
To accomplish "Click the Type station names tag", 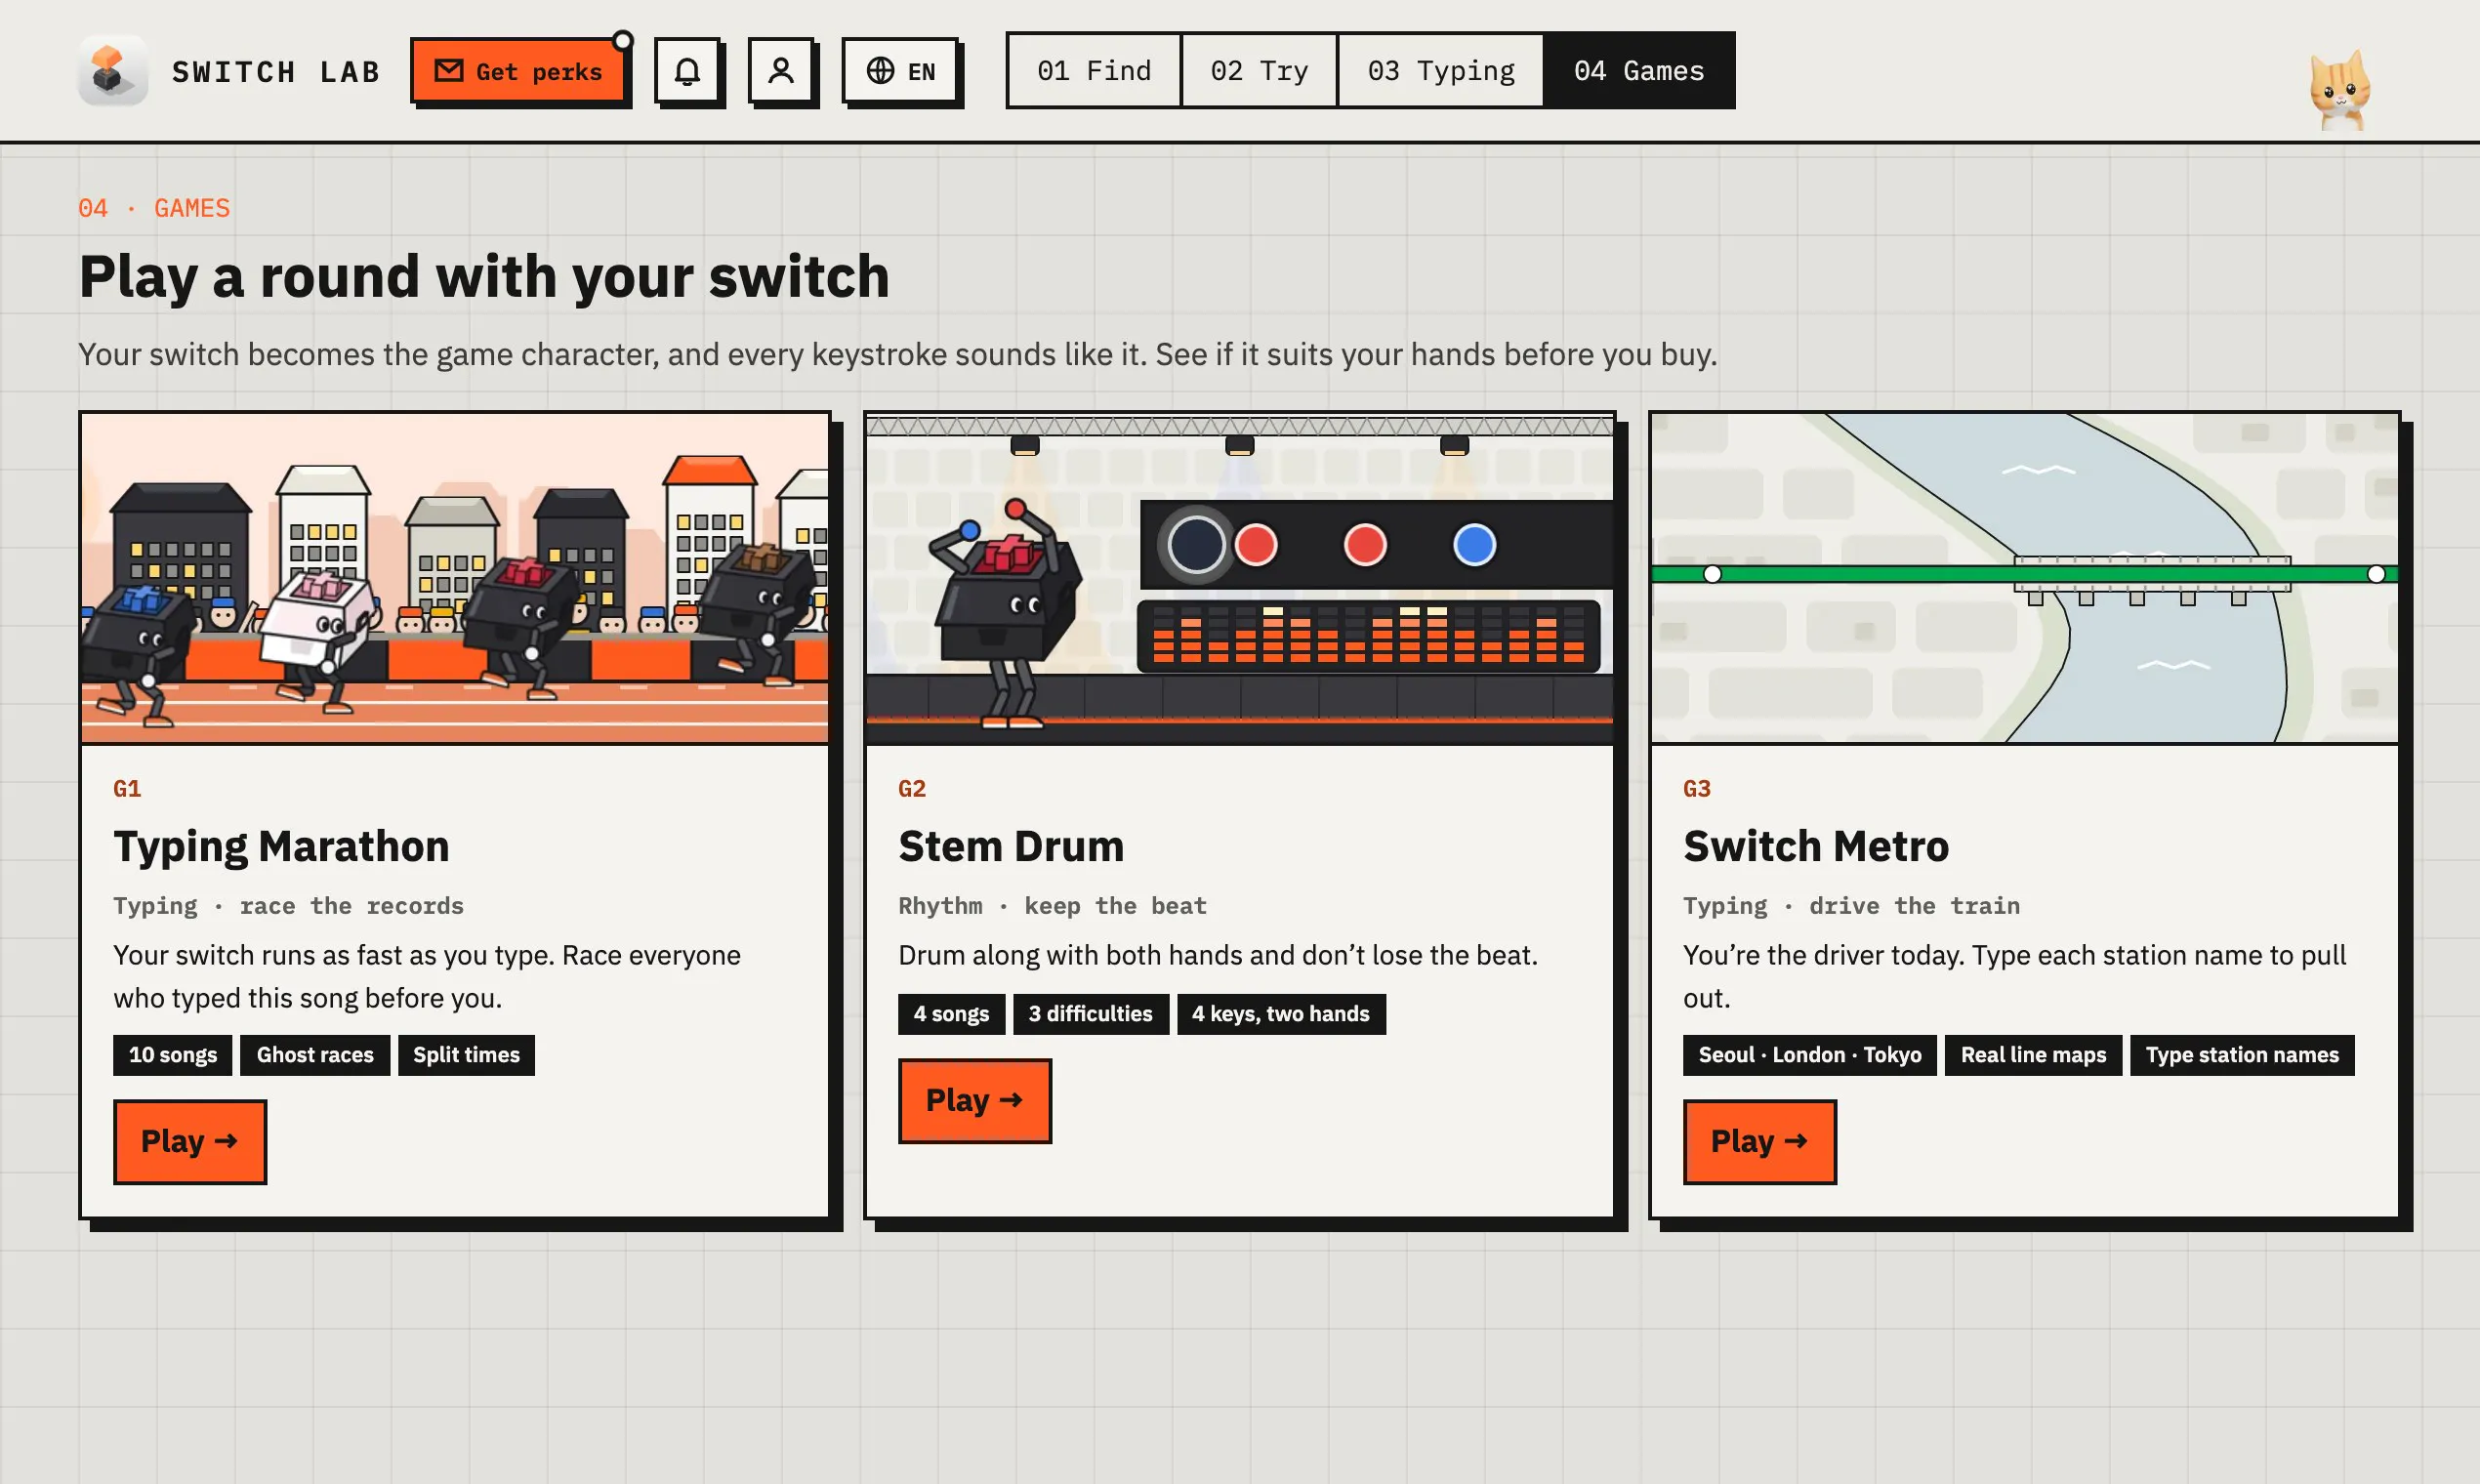I will tap(2242, 1055).
